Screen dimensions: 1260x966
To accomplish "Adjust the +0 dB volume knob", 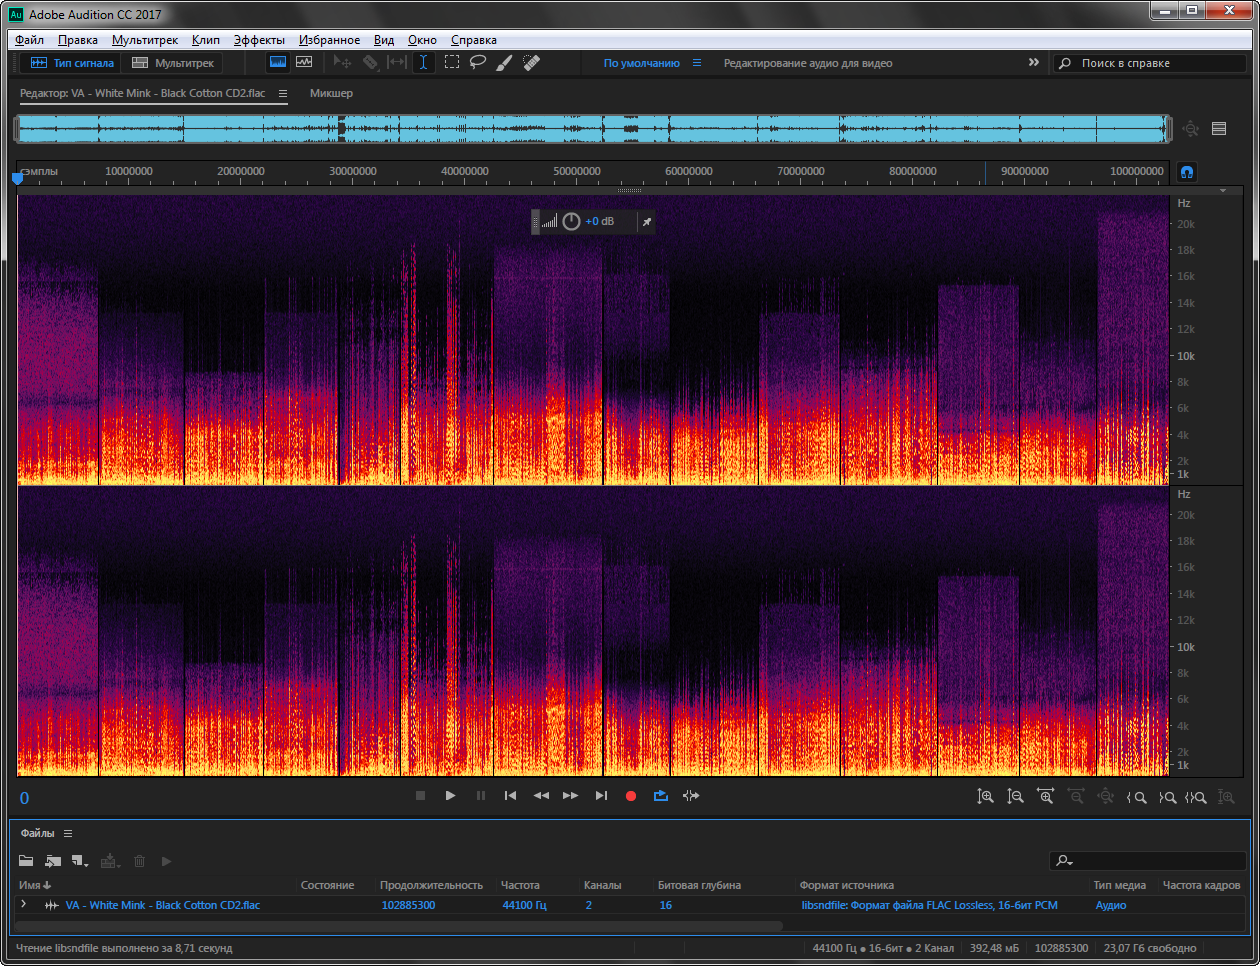I will 571,221.
